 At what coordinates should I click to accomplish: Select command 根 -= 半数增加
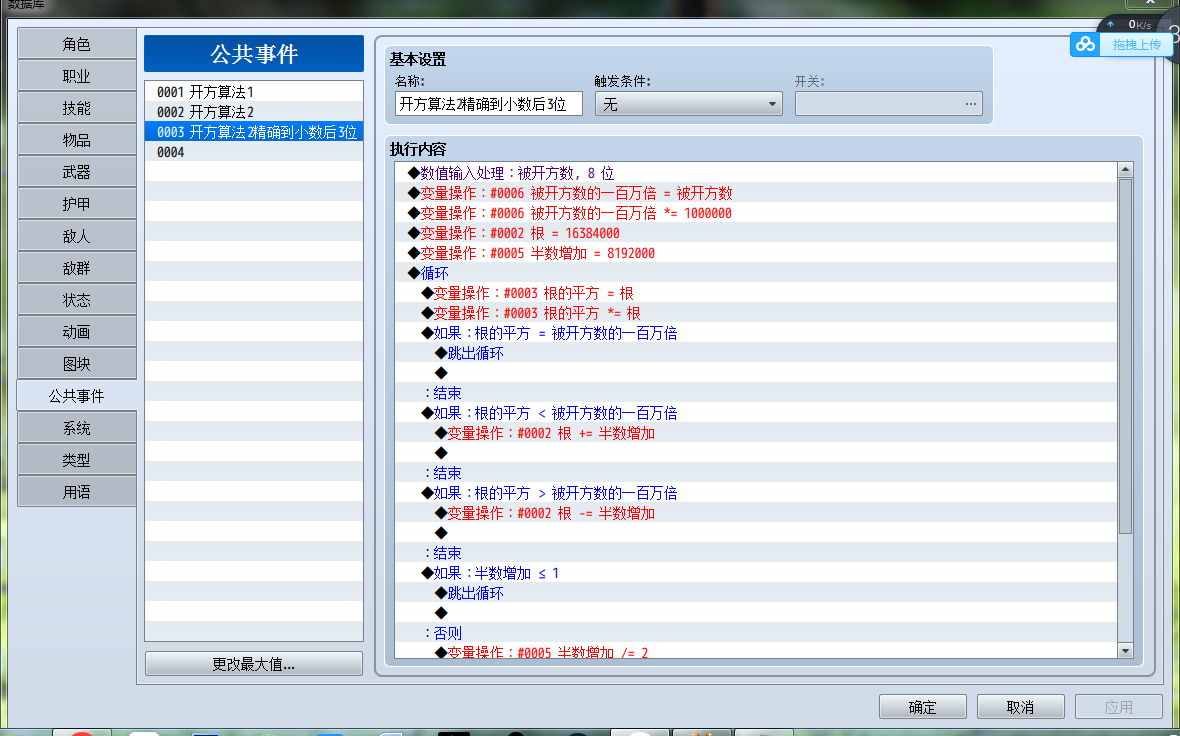pyautogui.click(x=756, y=513)
